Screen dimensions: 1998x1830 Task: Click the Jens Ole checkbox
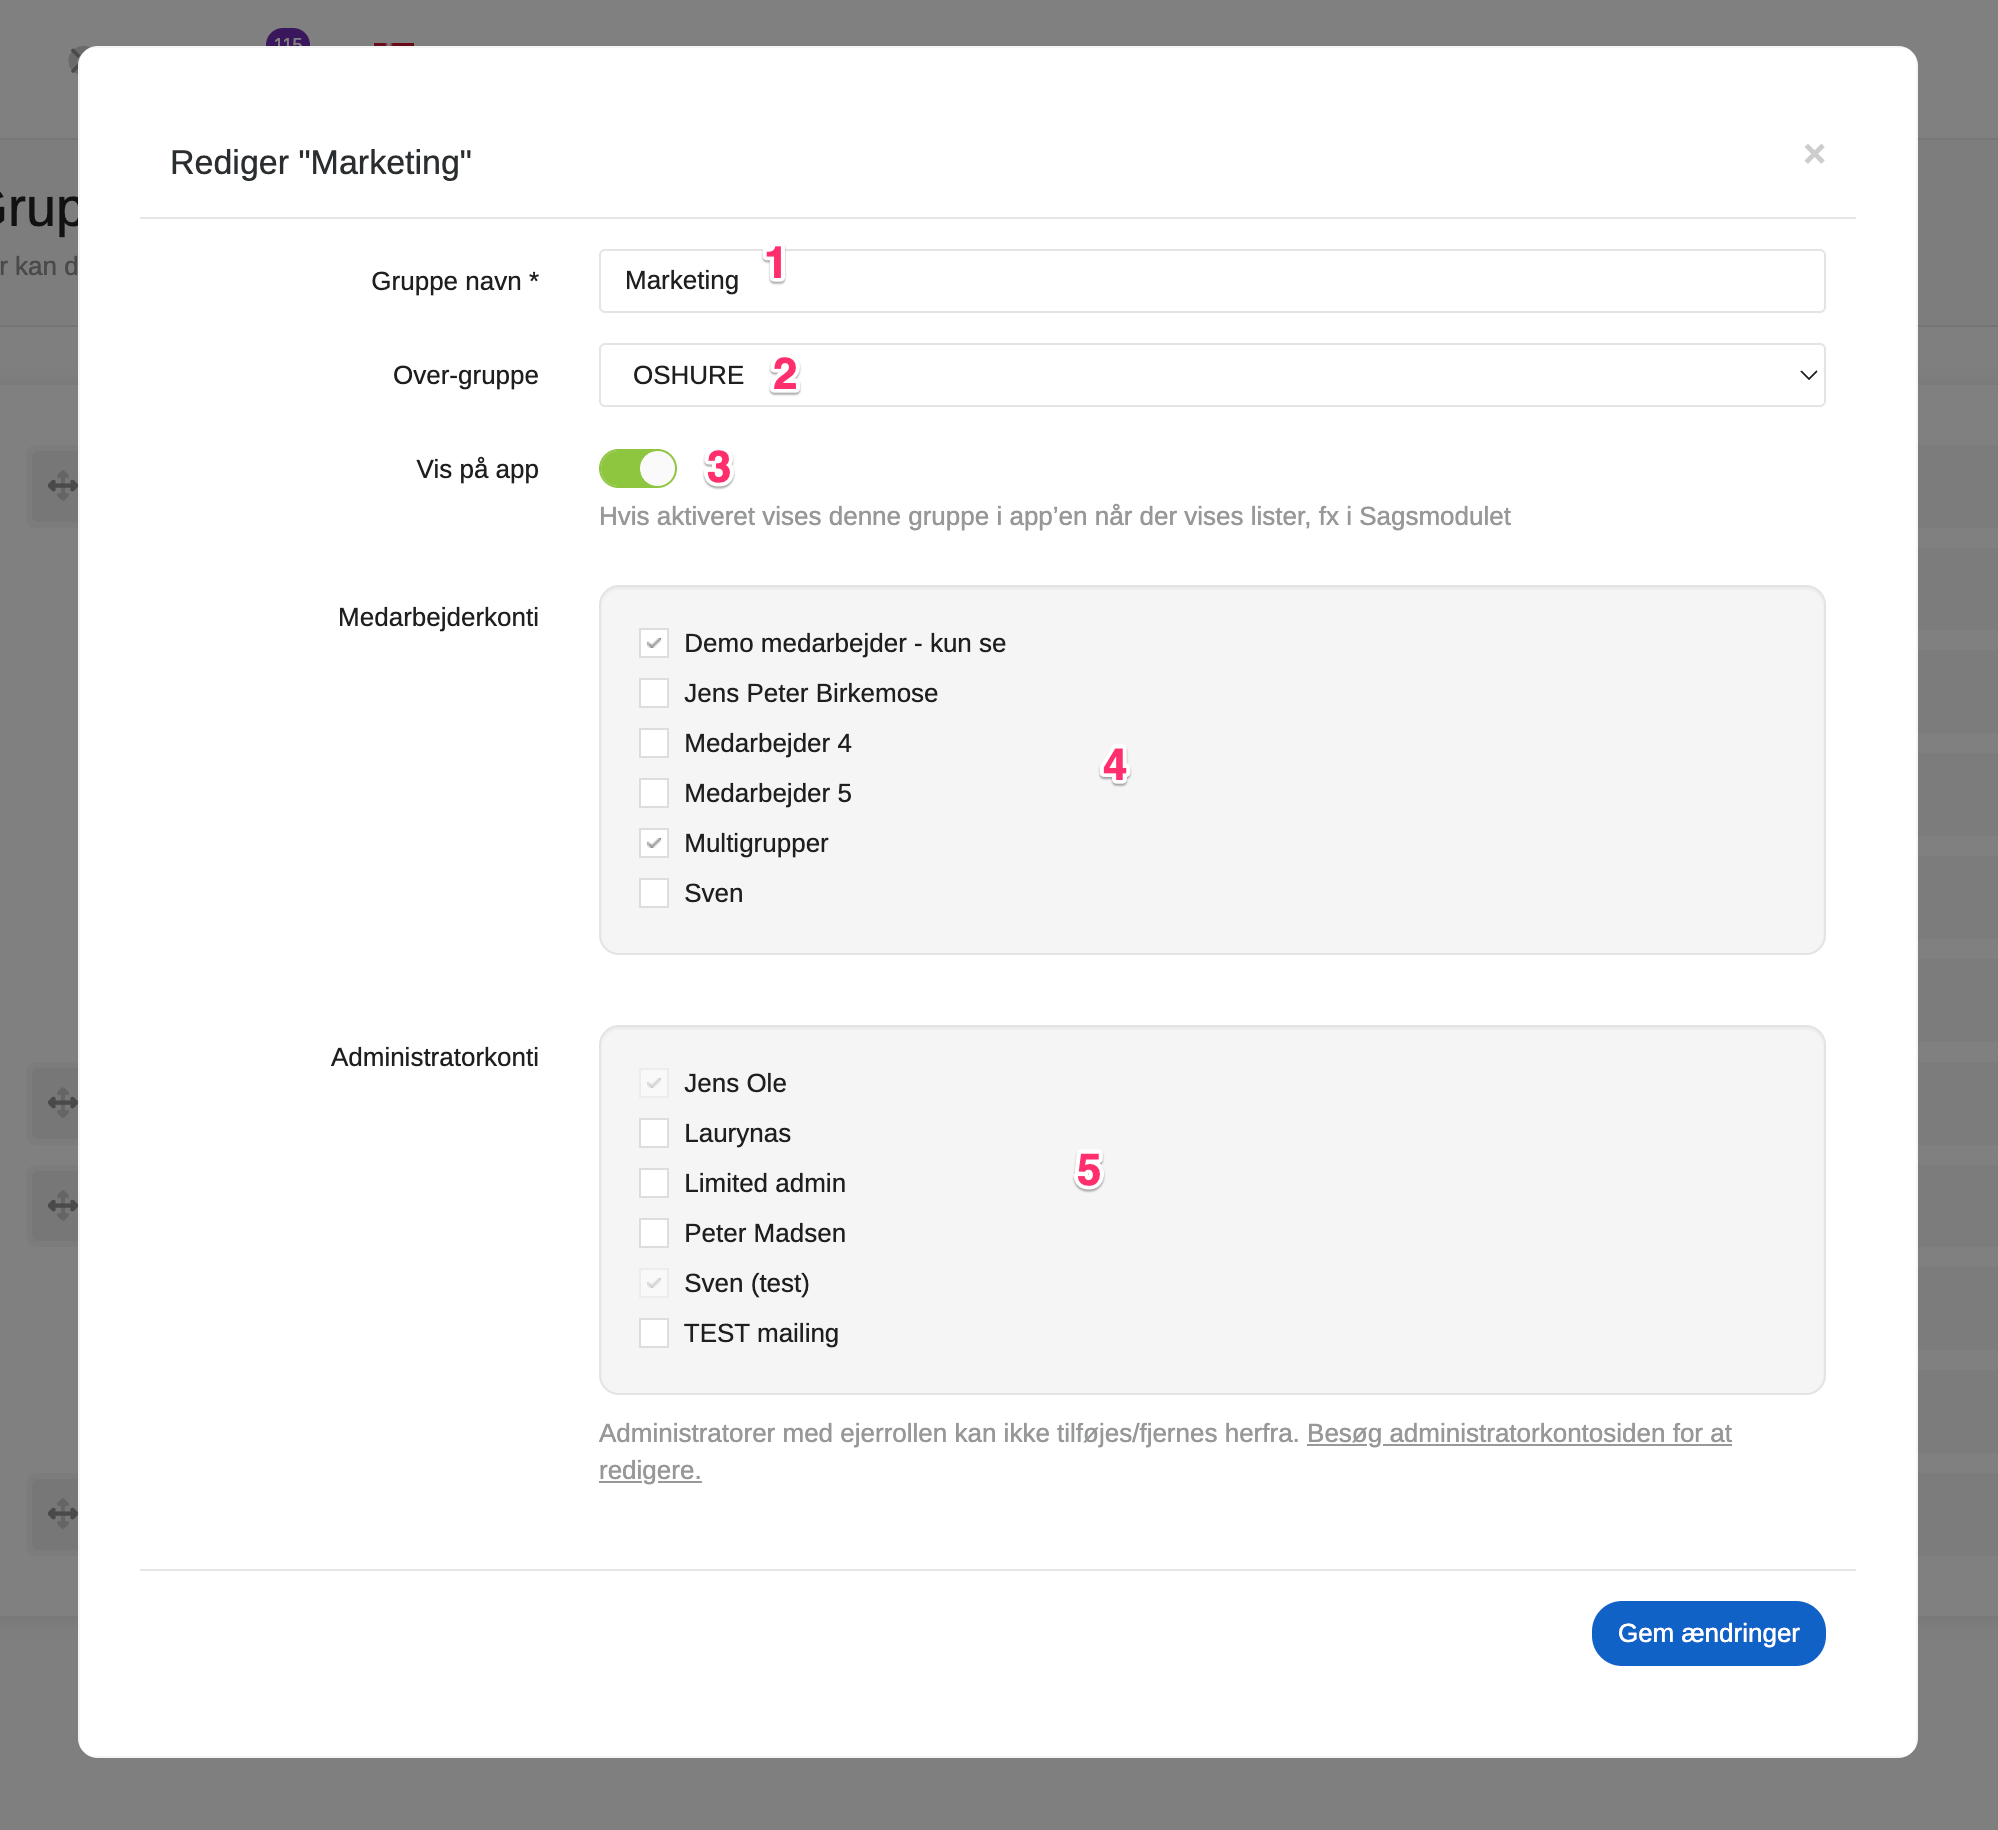pos(654,1083)
